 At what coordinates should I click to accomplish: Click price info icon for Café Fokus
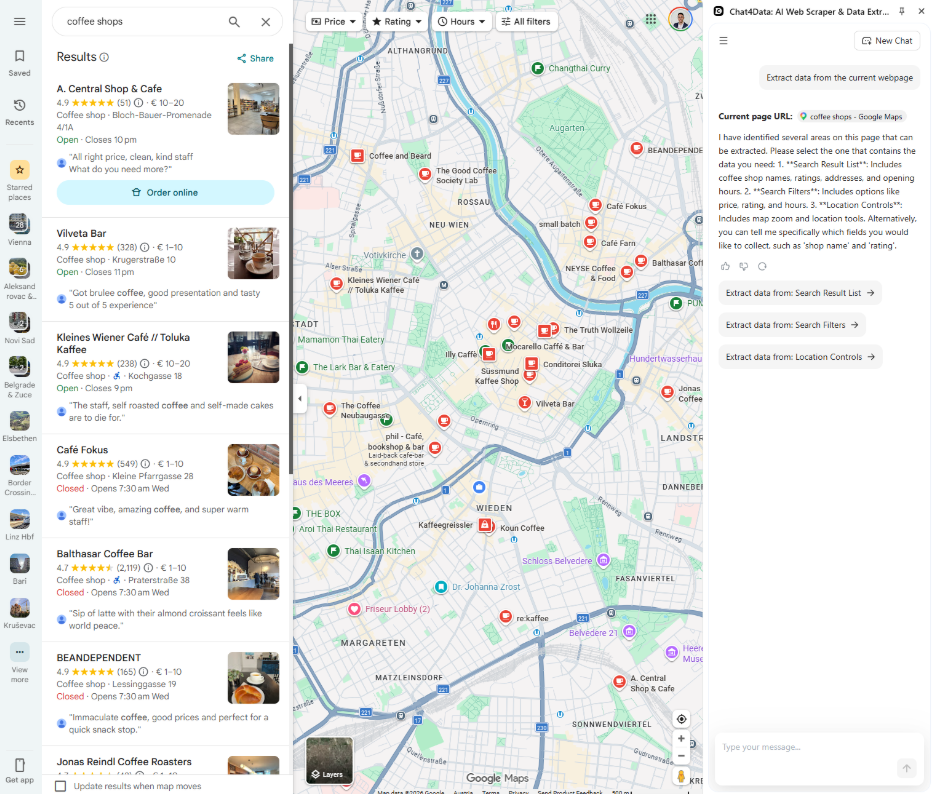coord(145,464)
